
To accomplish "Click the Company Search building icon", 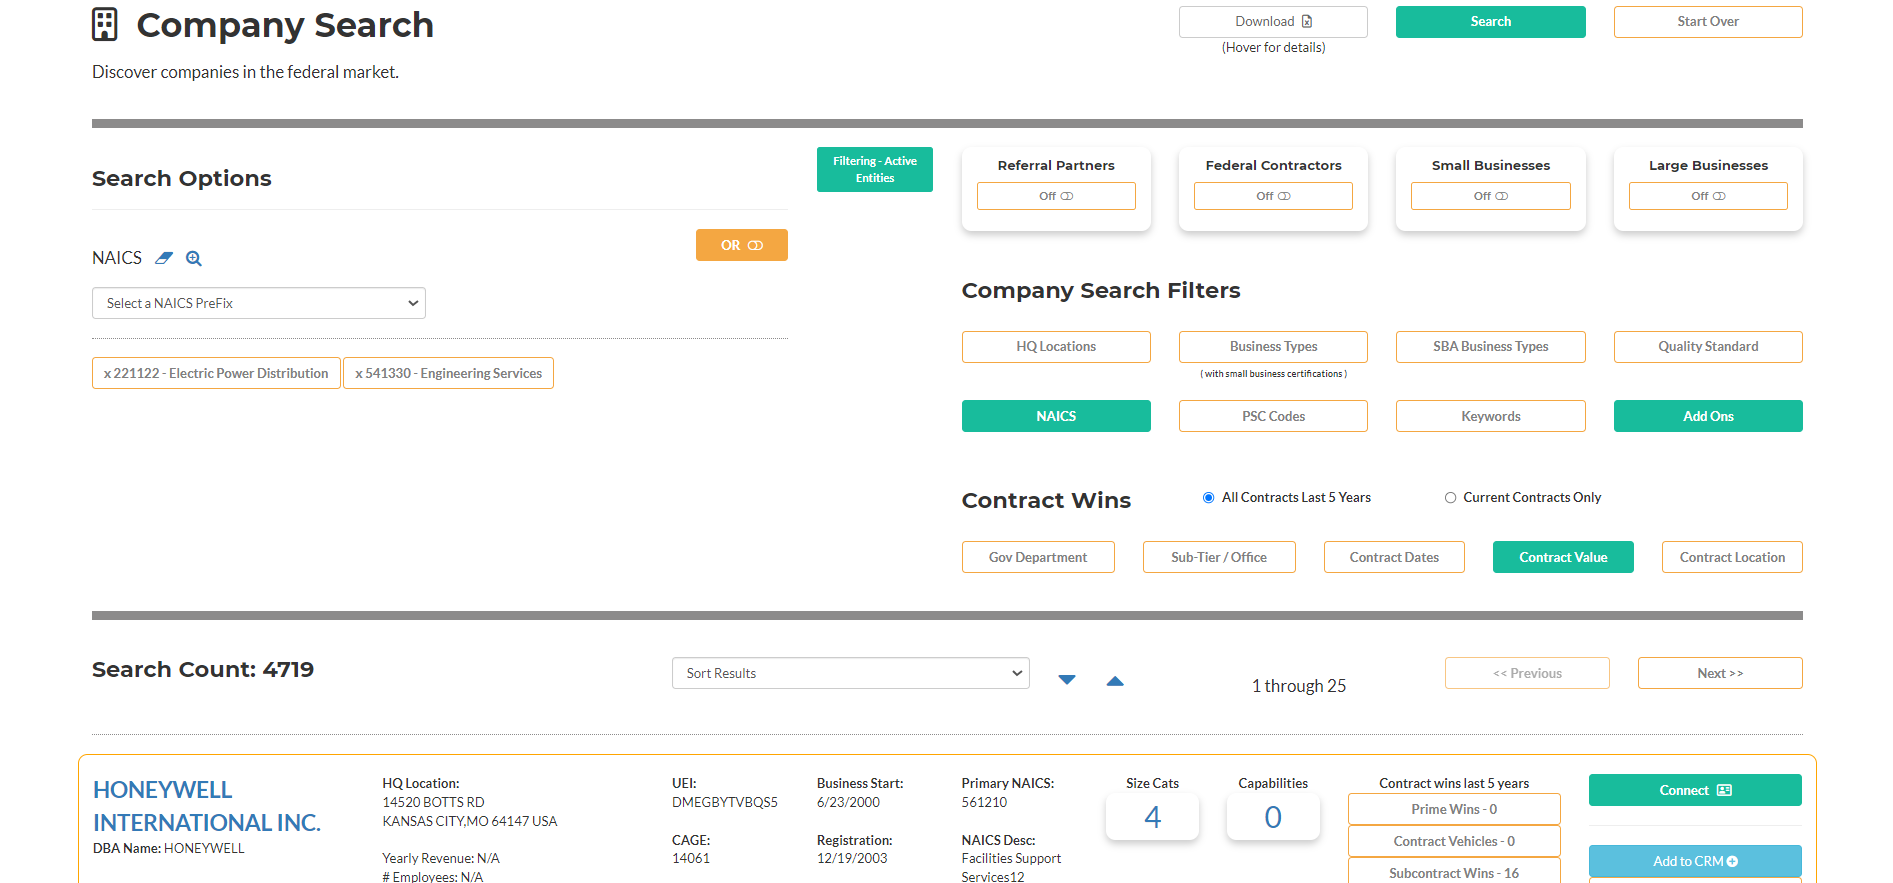I will [x=105, y=25].
